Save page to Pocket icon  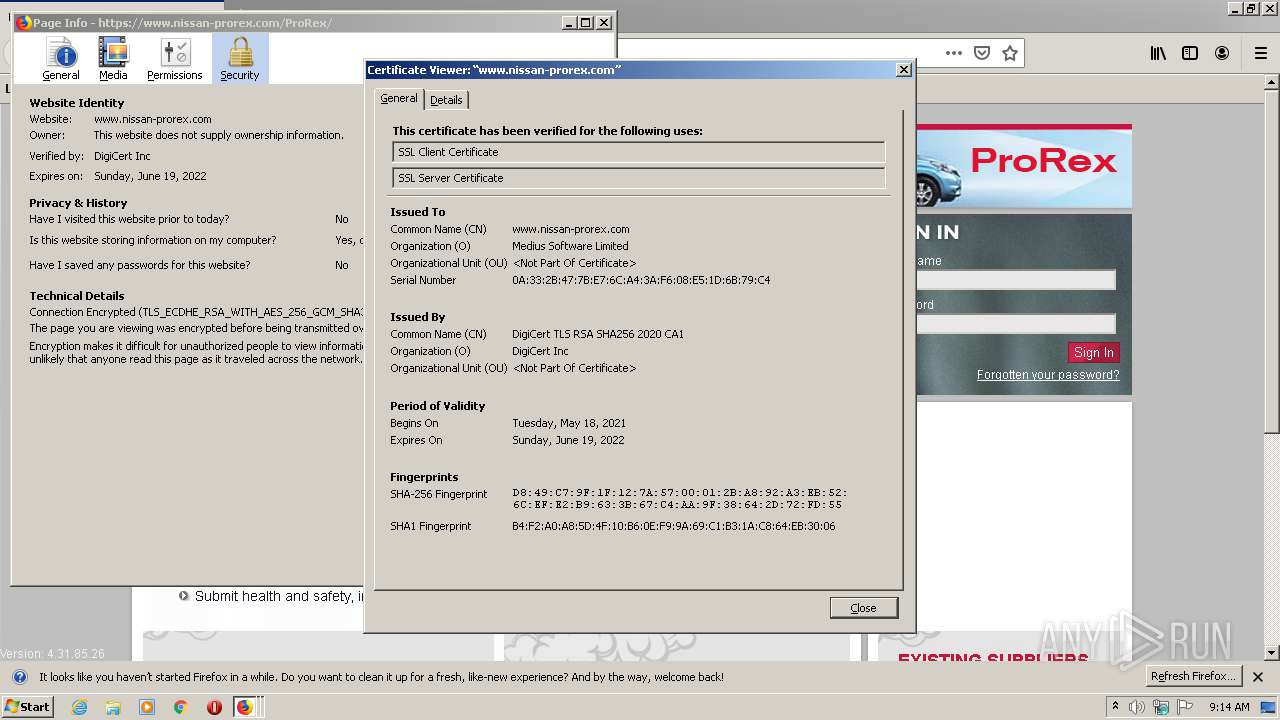[x=982, y=53]
